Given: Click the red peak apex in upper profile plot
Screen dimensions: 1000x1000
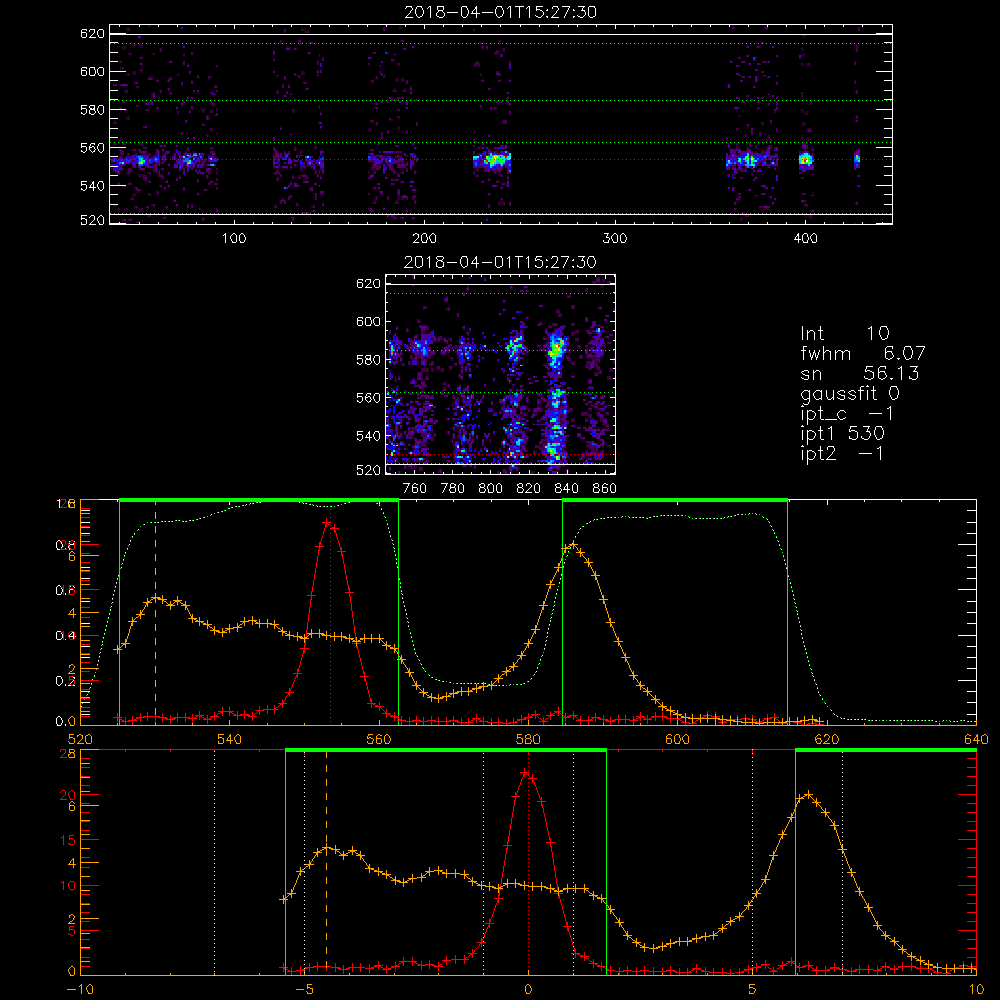Looking at the screenshot, I should point(327,522).
